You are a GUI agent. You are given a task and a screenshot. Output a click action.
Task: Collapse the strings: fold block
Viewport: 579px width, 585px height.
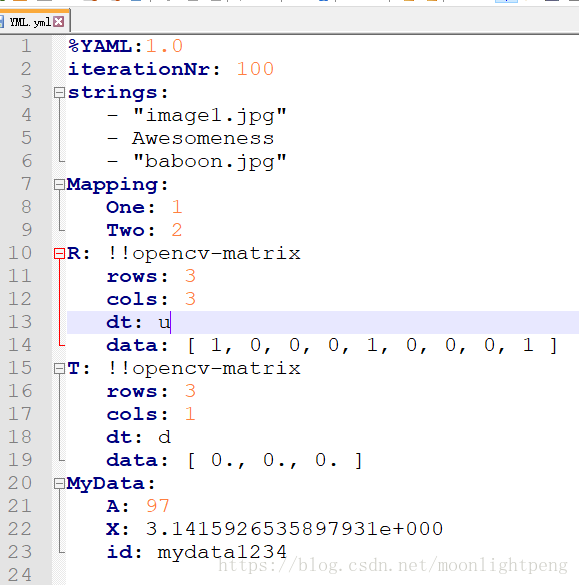point(59,92)
